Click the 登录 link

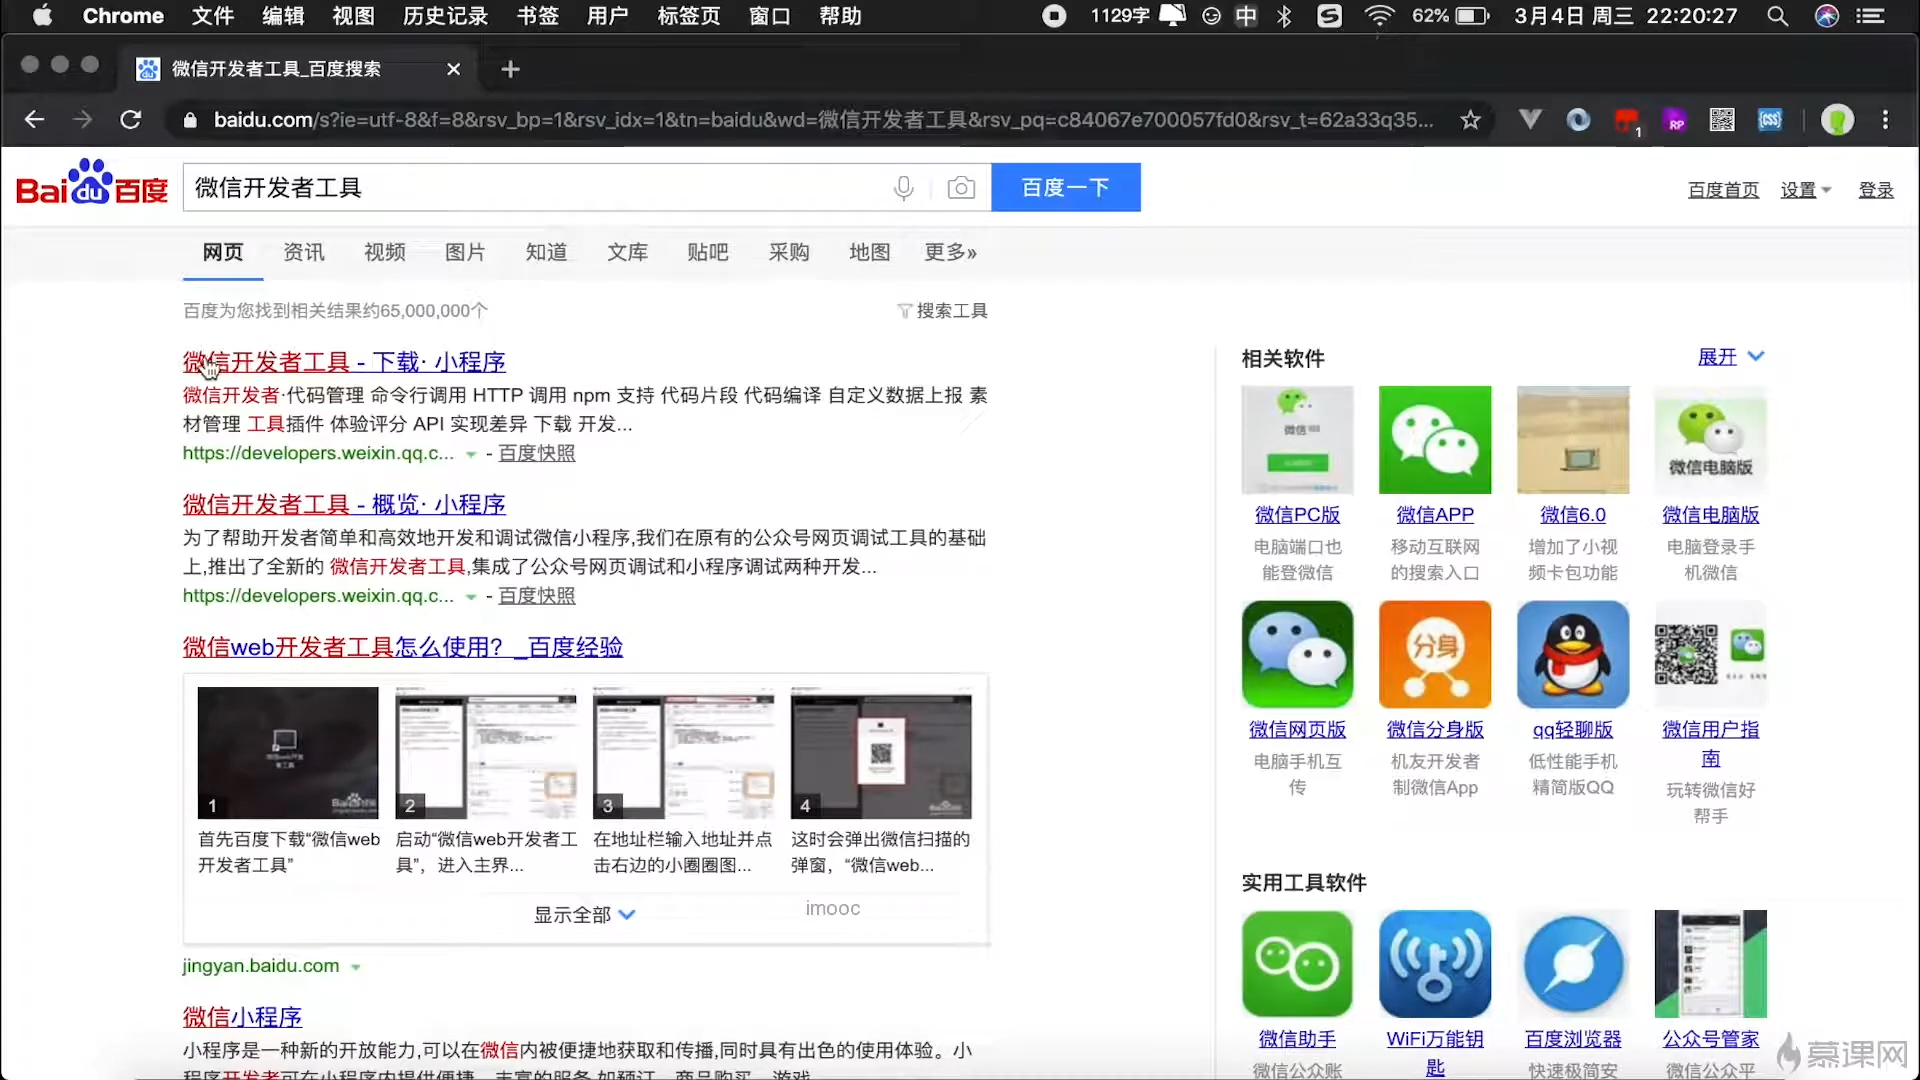tap(1876, 190)
